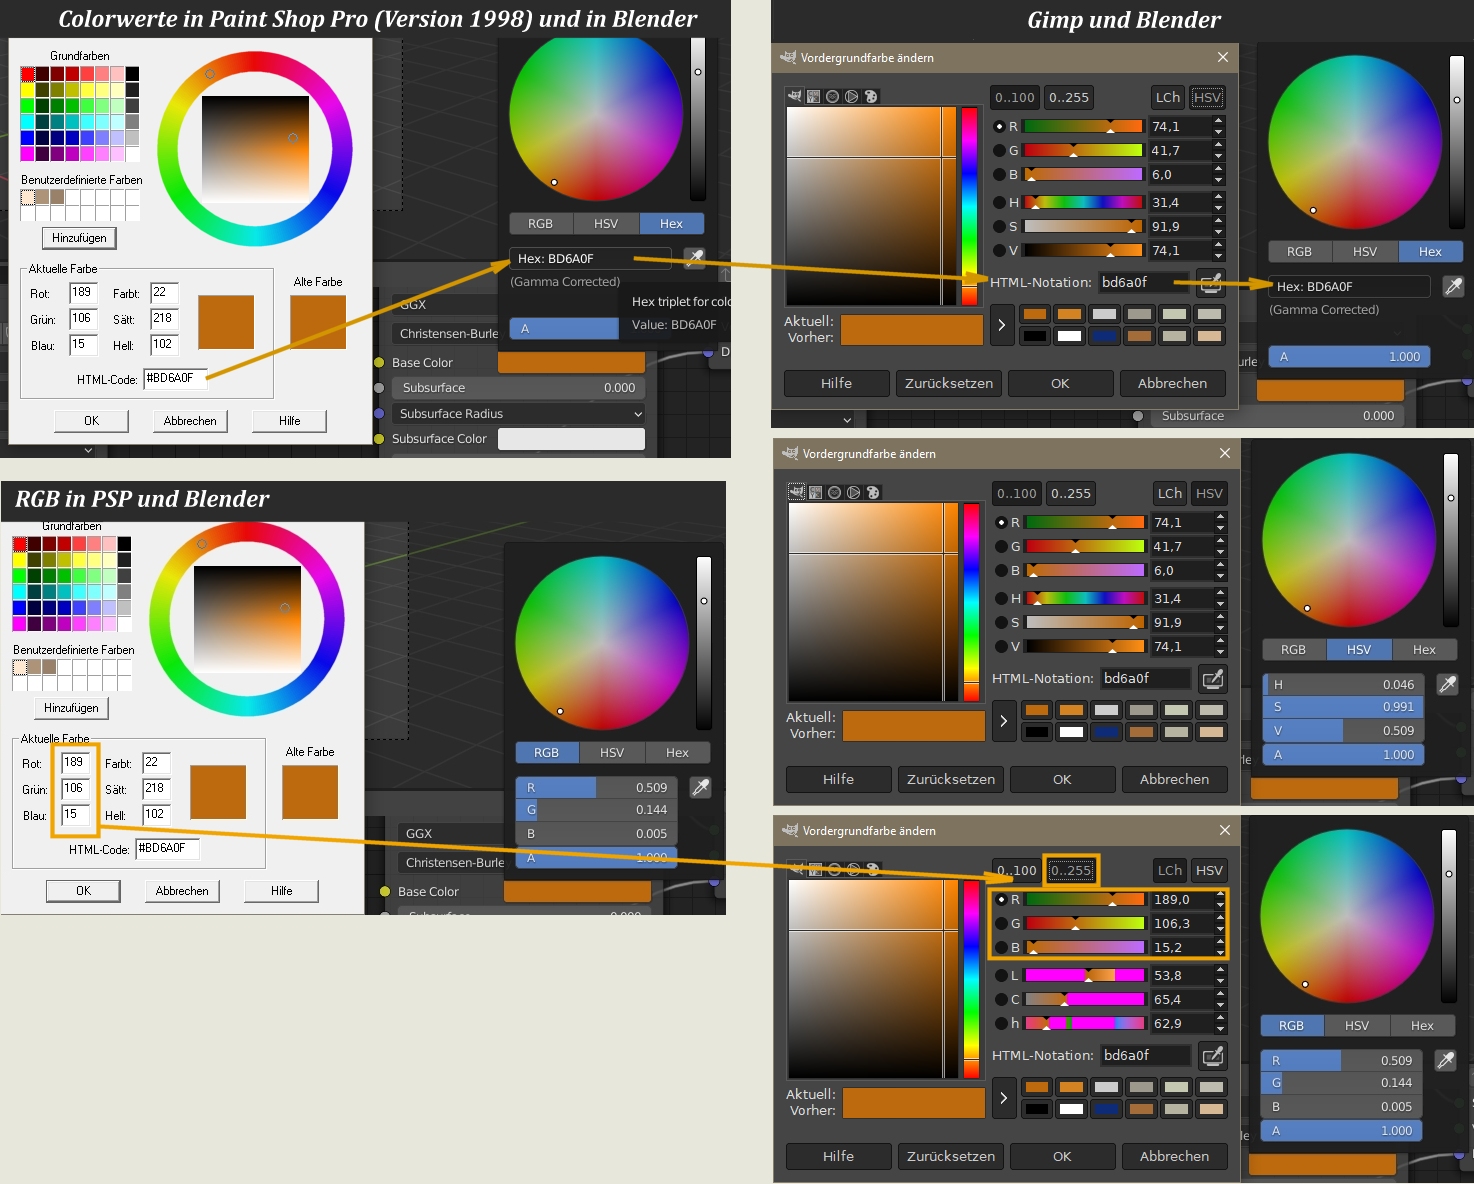Click the screen color picker in the bottom GIMP dialog

(x=1212, y=1055)
